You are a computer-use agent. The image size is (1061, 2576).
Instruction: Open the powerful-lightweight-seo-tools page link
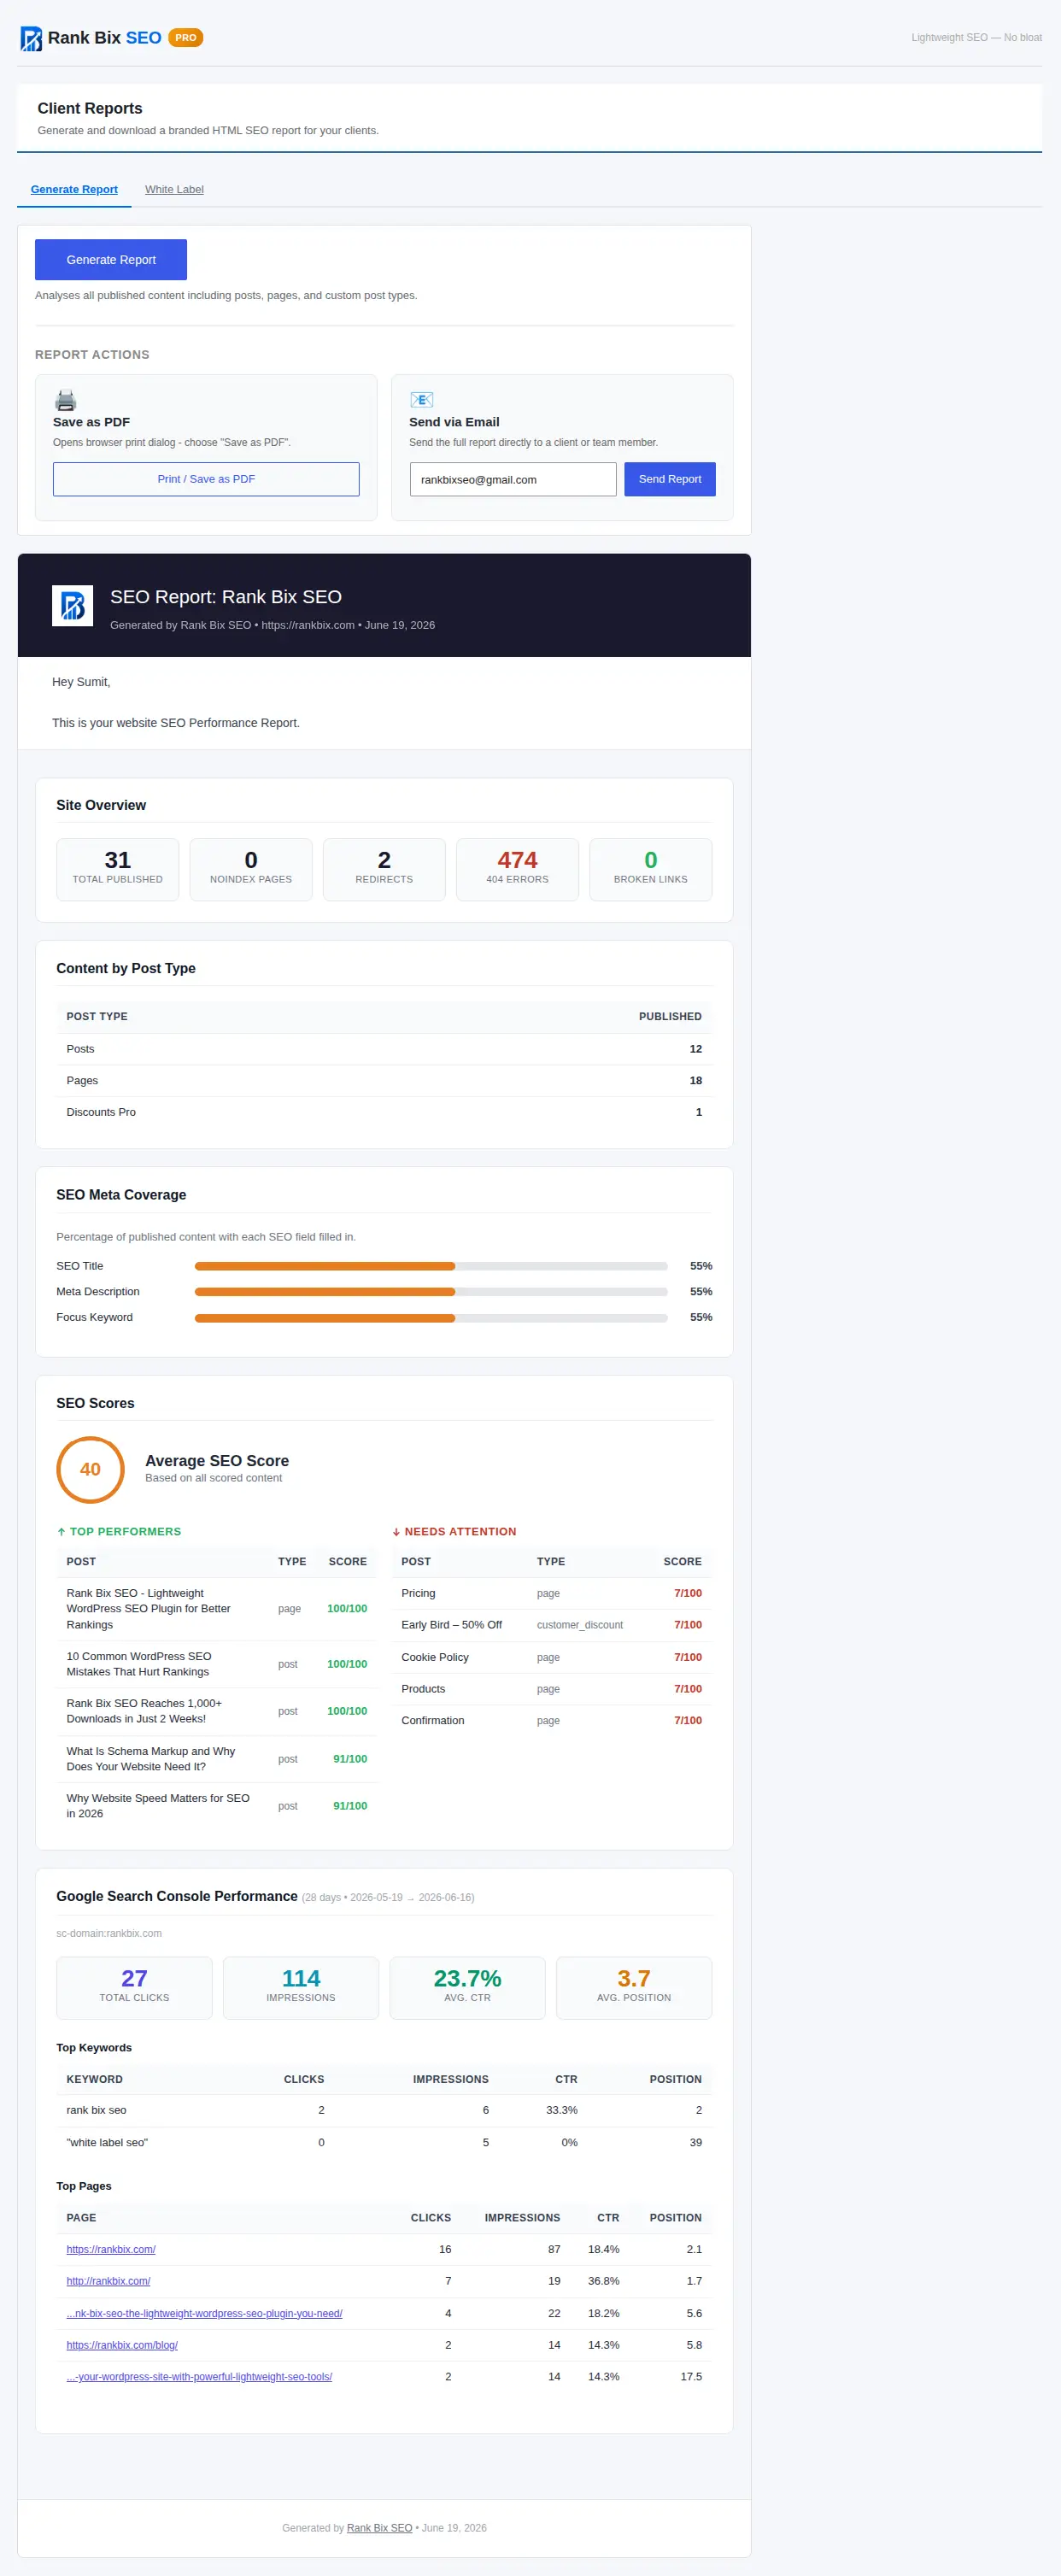click(199, 2377)
